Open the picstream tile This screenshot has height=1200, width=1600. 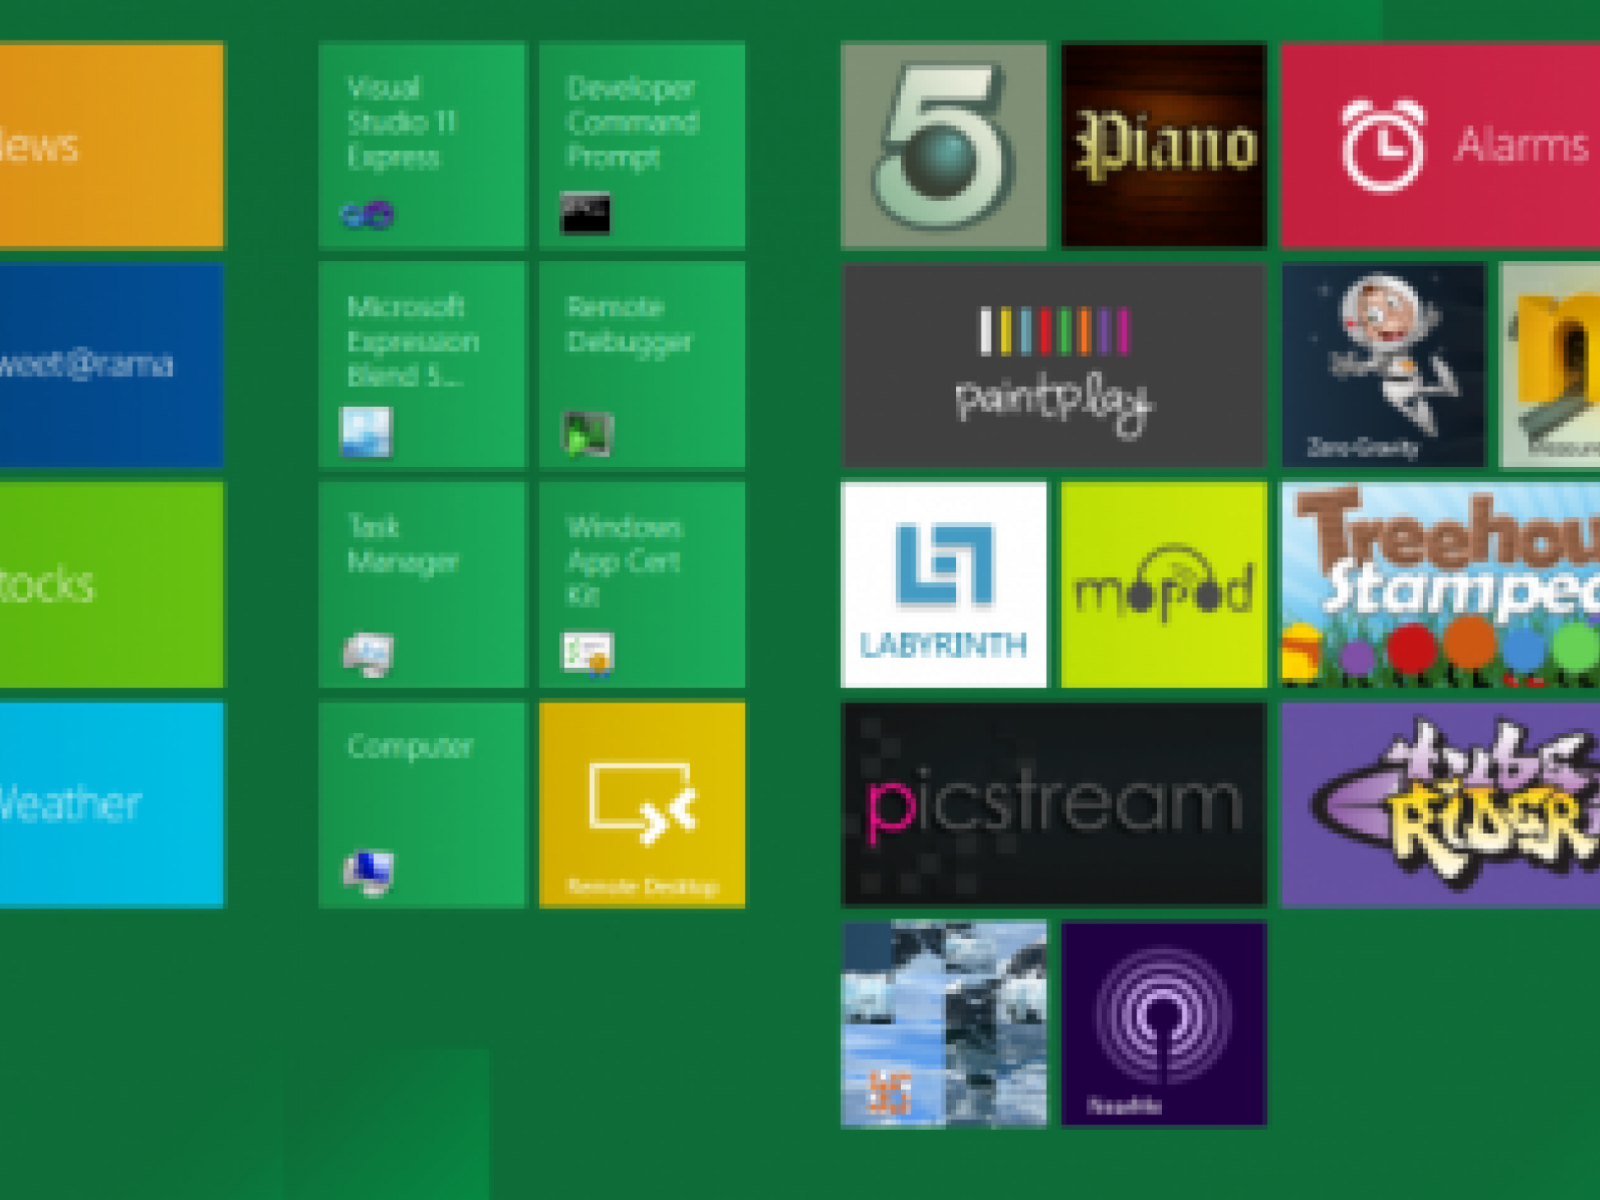tap(1054, 805)
